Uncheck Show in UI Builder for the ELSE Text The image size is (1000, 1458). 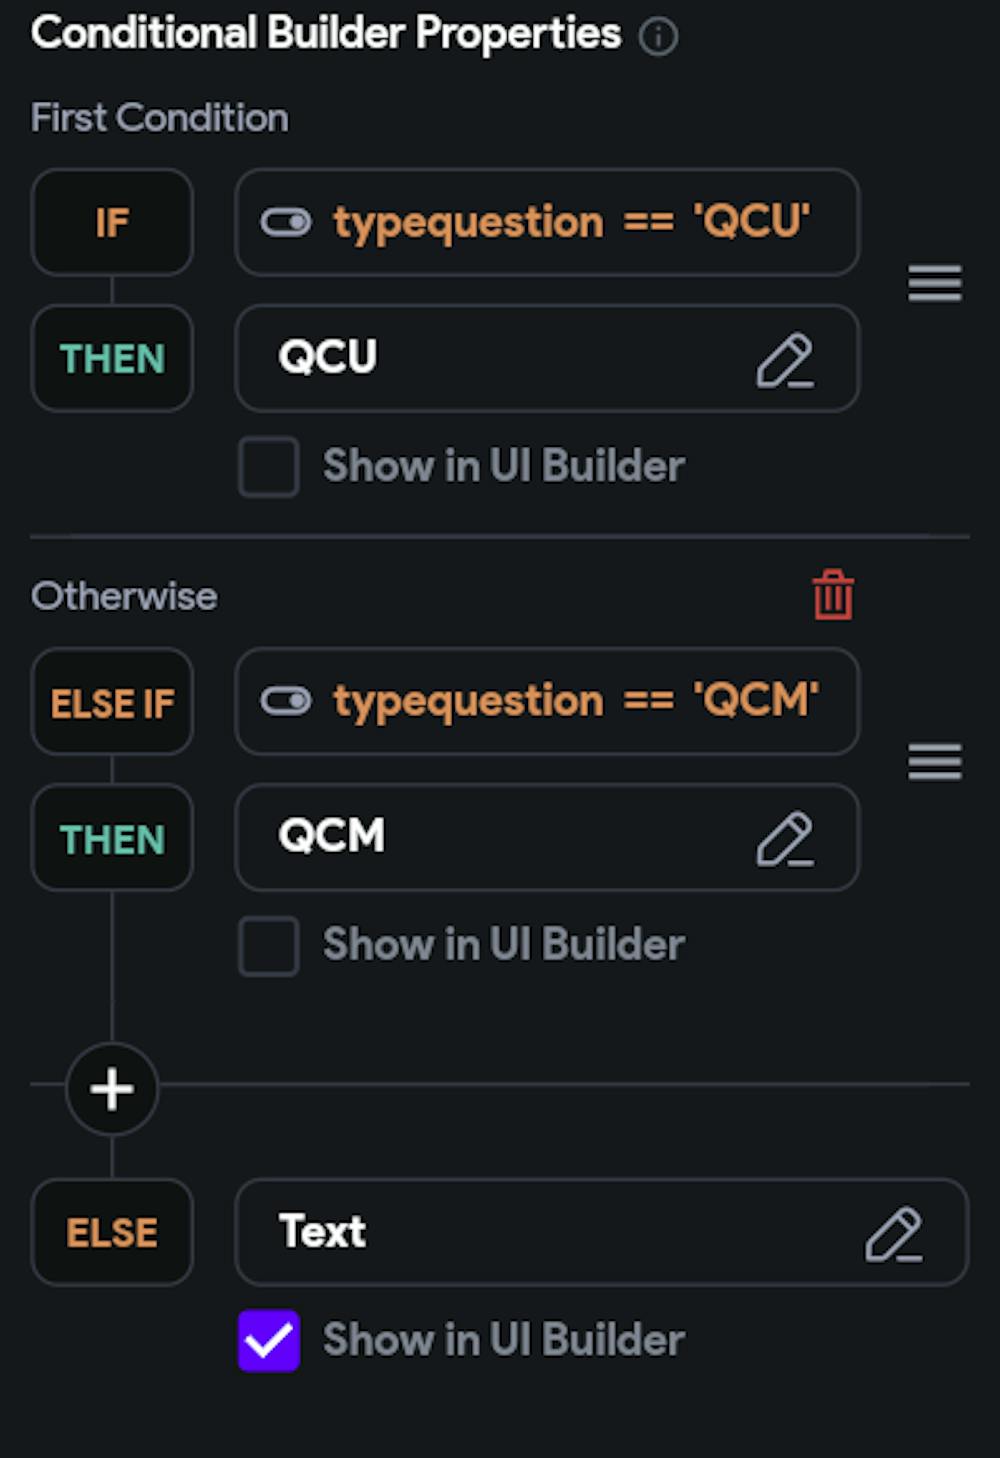pos(268,1340)
